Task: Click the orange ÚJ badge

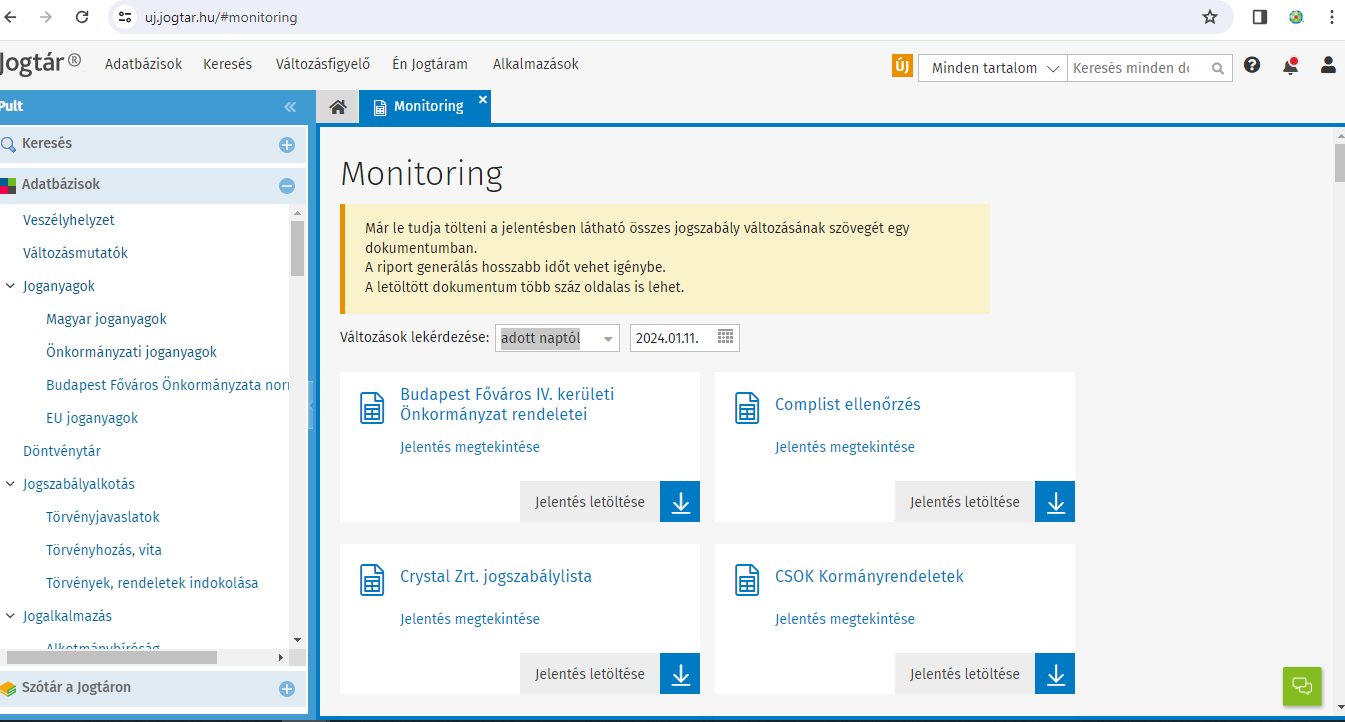Action: pyautogui.click(x=902, y=67)
